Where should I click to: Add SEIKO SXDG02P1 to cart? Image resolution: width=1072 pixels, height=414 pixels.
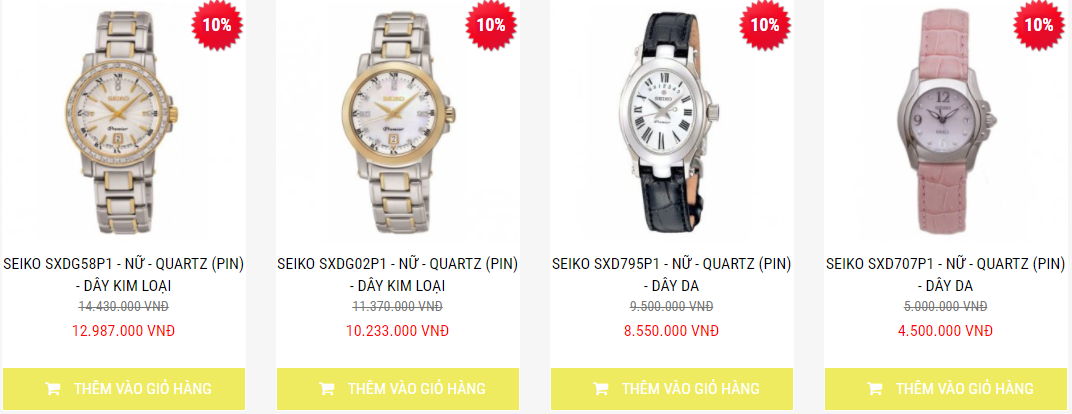(x=398, y=389)
